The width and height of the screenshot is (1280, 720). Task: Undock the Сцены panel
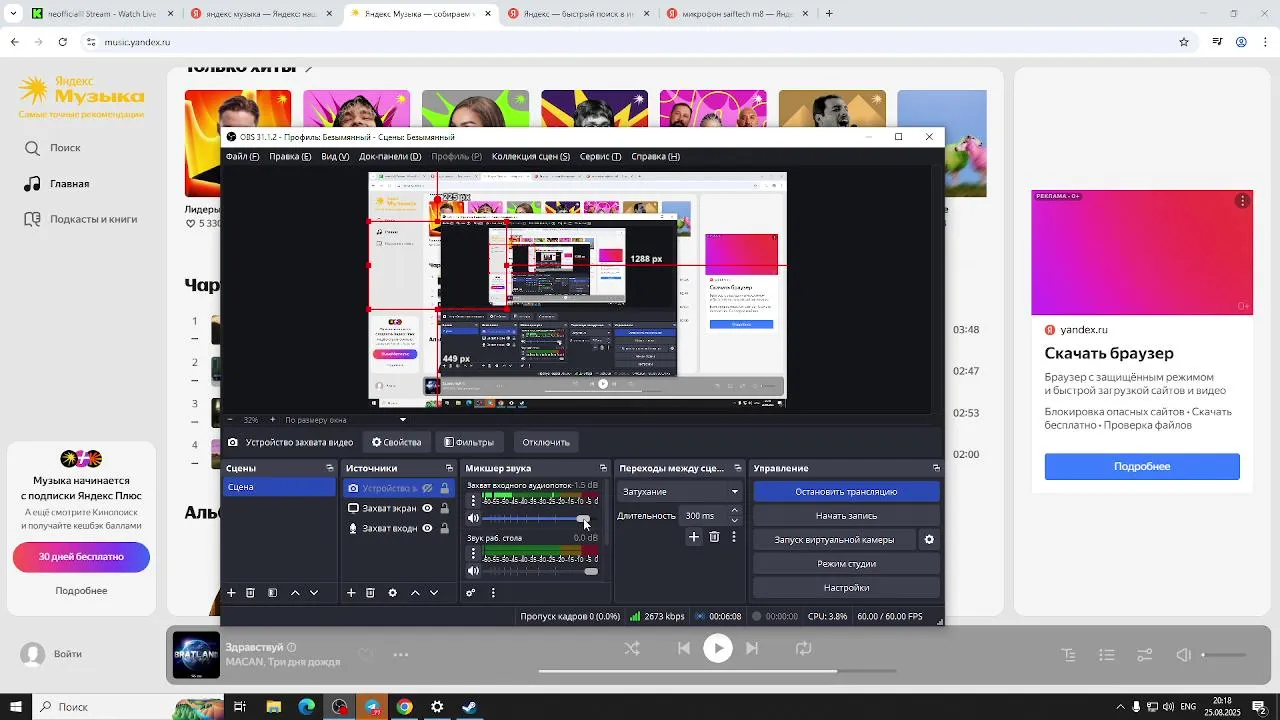coord(330,468)
